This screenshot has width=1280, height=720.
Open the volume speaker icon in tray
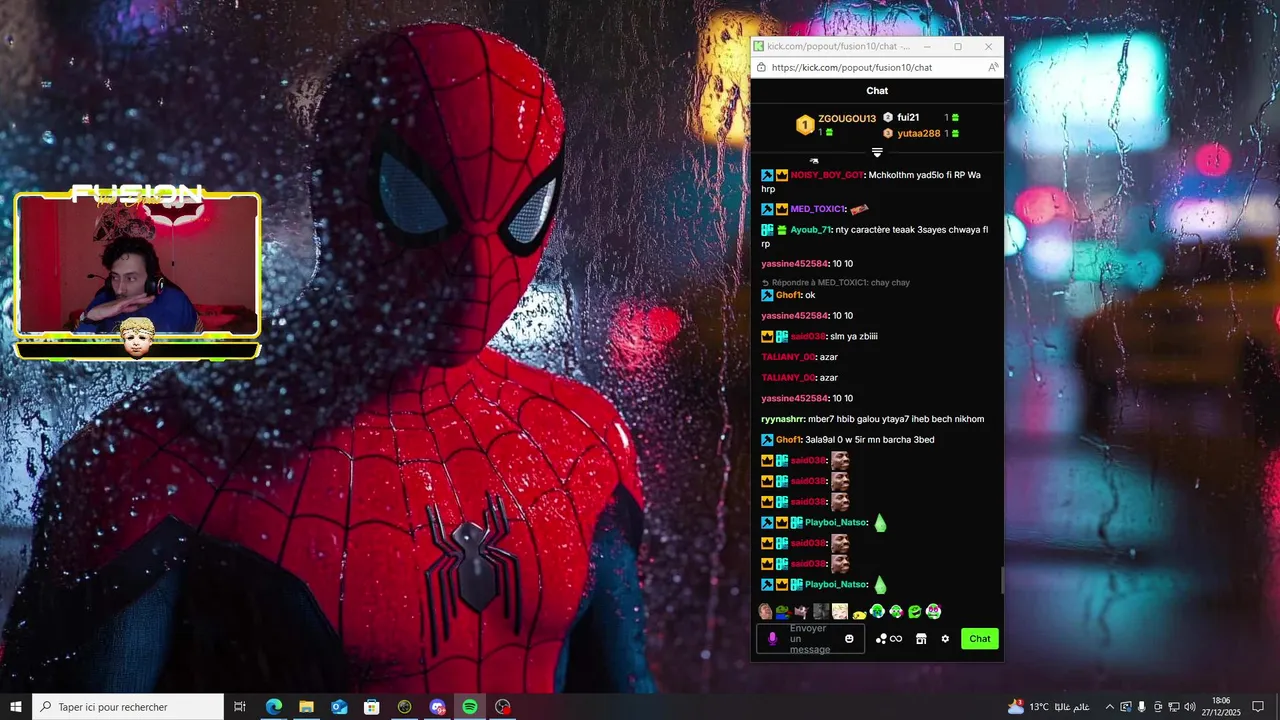click(1189, 707)
